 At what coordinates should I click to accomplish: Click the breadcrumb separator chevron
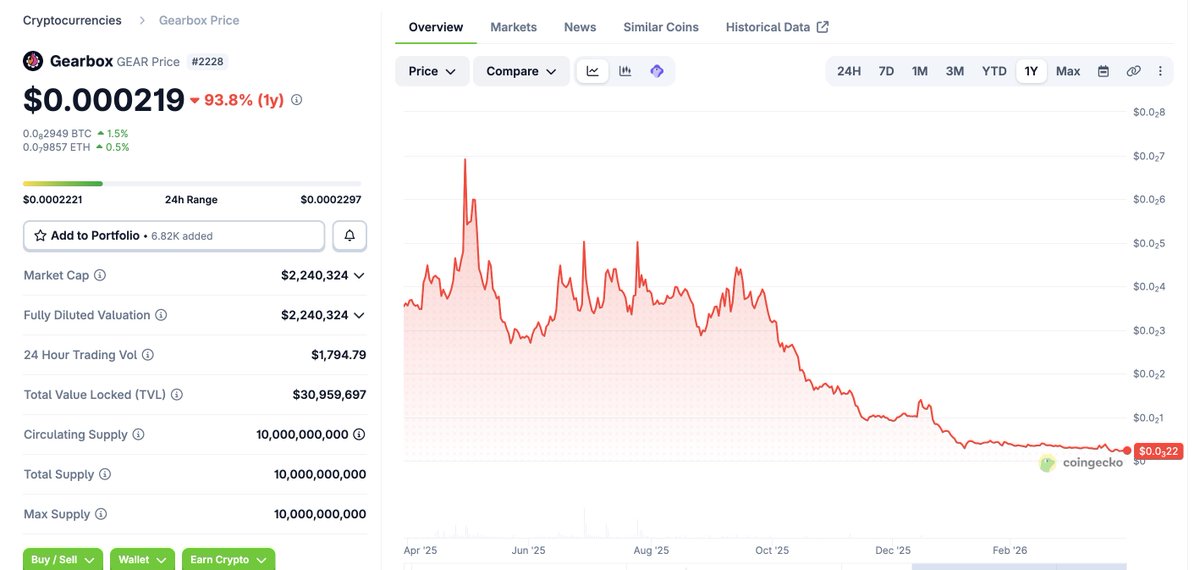[141, 20]
